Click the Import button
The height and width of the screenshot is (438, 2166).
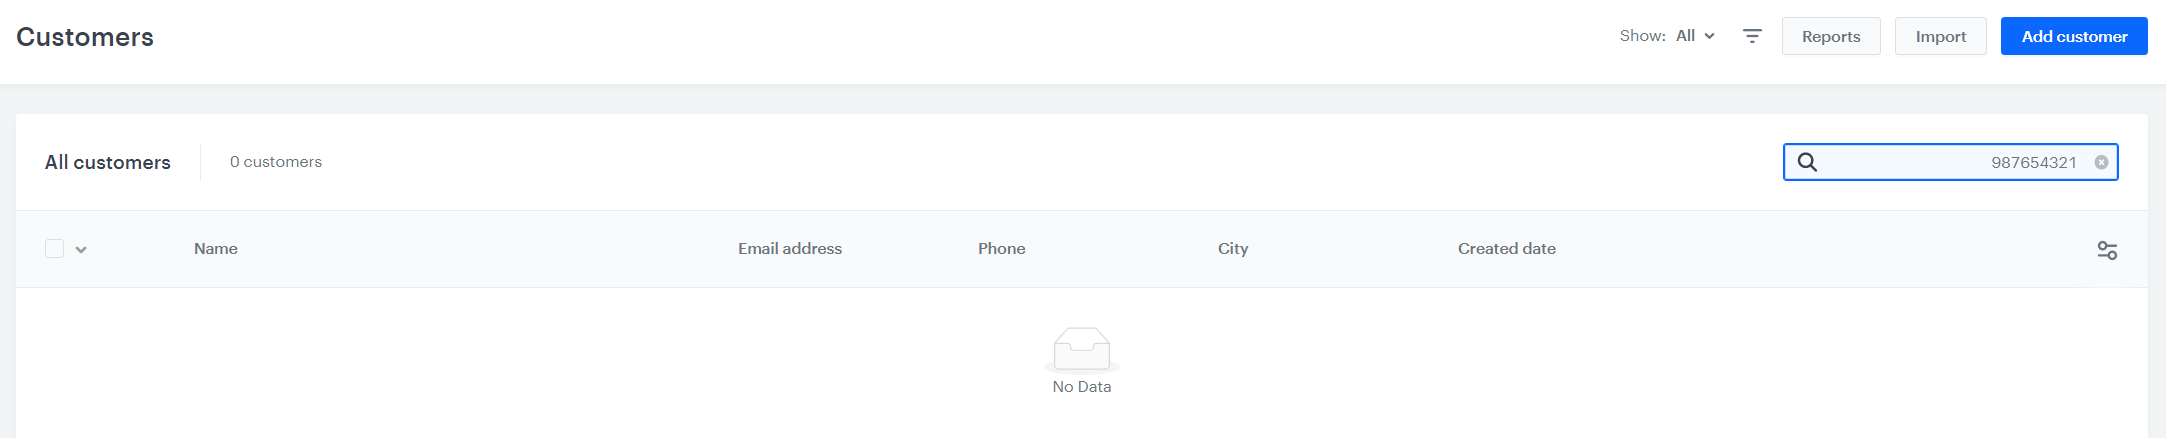[x=1941, y=36]
